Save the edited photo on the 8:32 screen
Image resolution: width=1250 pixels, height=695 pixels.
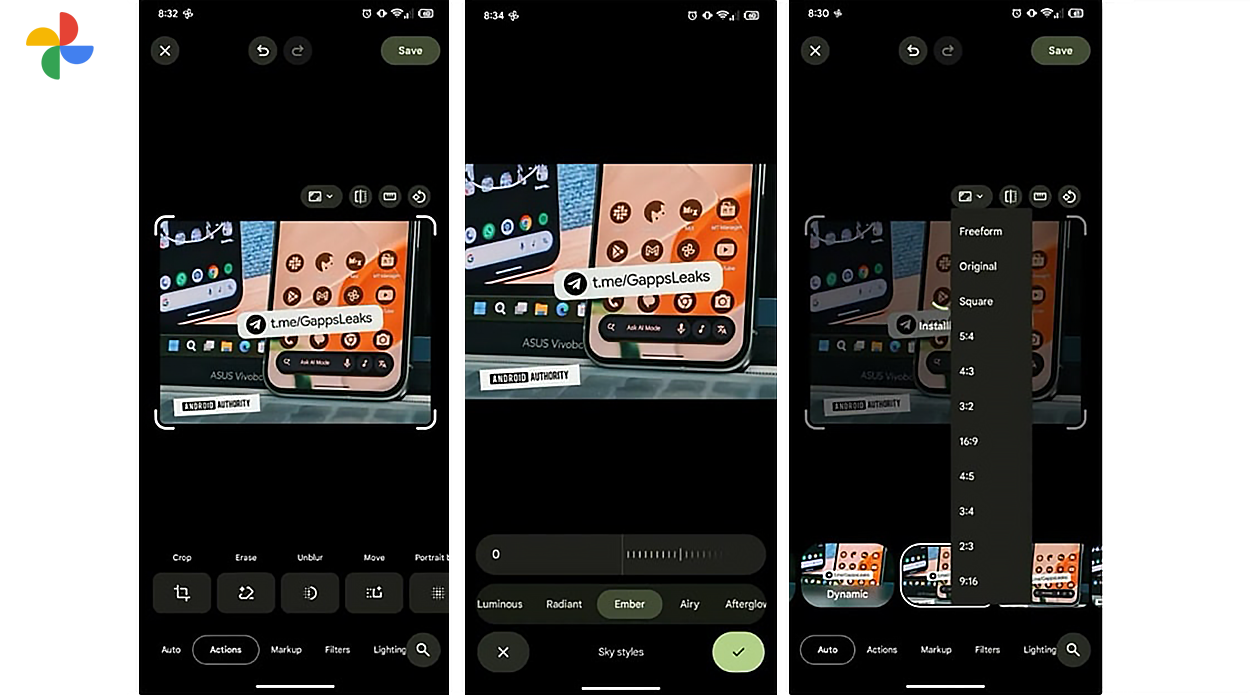(410, 51)
